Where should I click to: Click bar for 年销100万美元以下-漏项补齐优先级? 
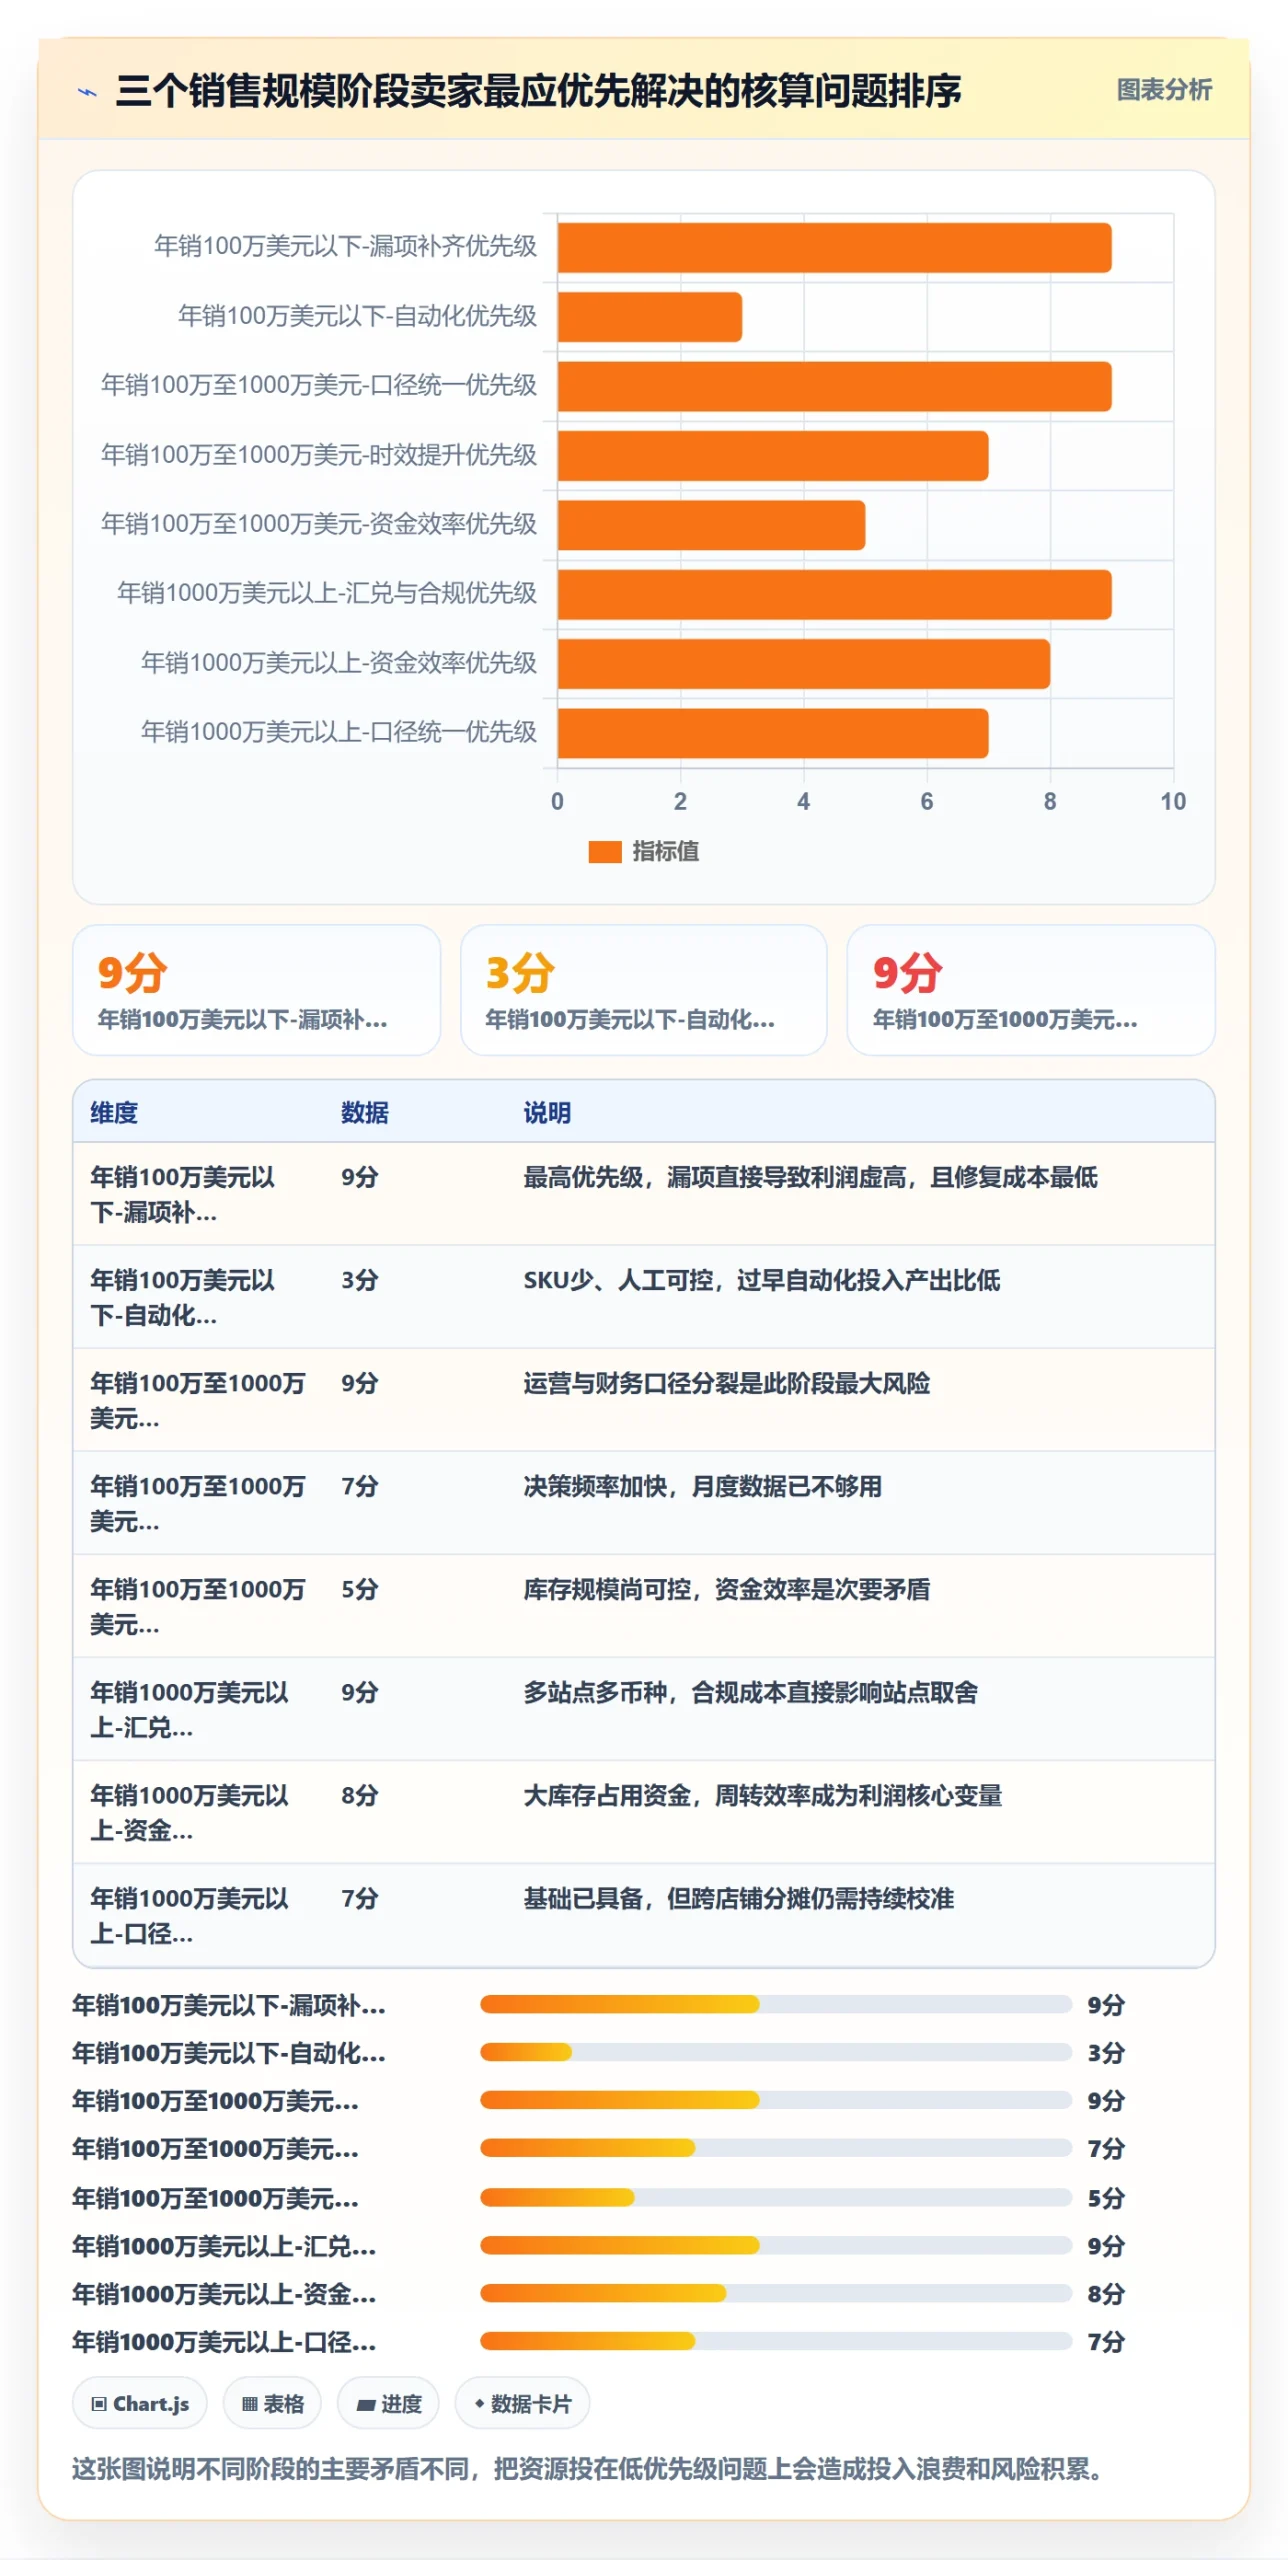click(834, 248)
